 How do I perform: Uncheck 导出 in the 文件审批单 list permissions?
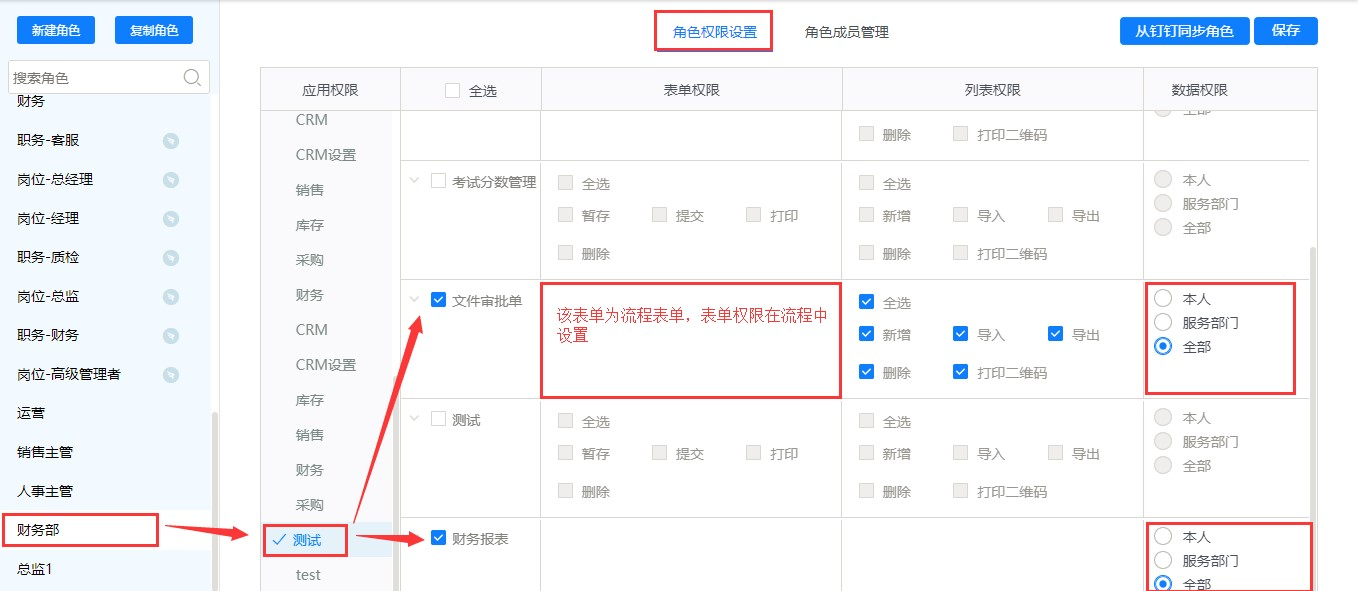coord(1055,334)
